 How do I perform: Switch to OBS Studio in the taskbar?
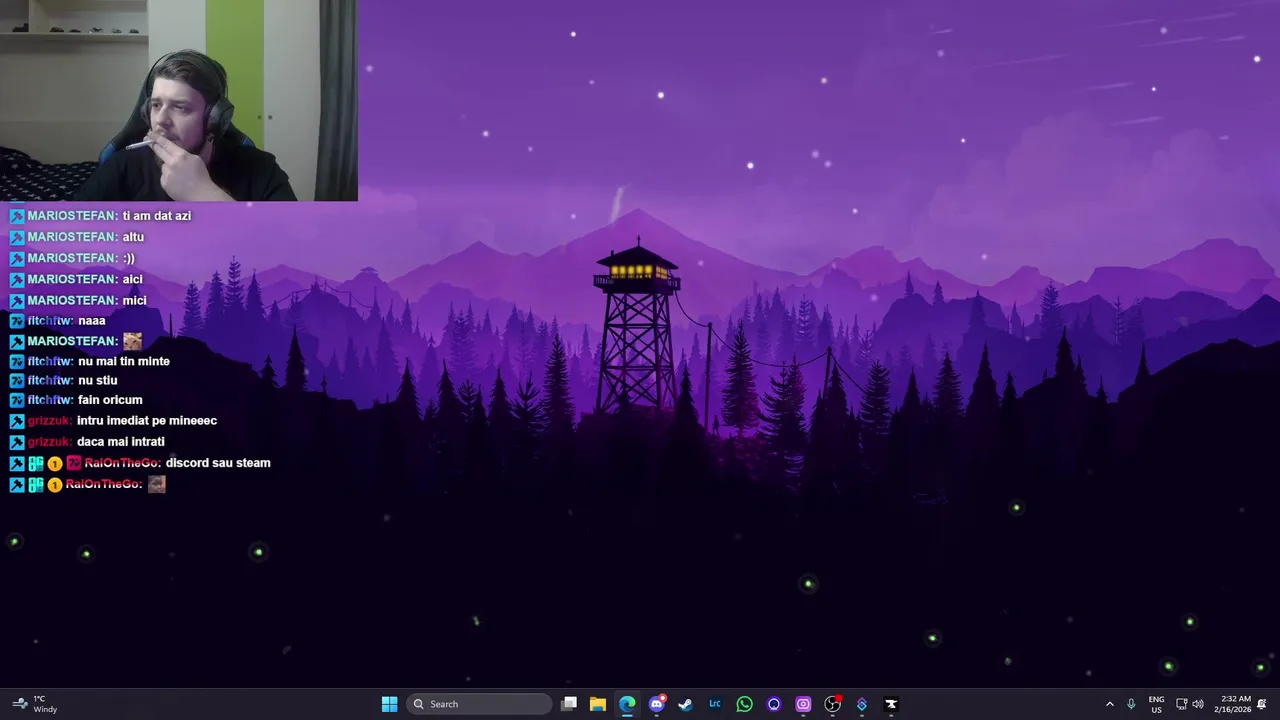click(x=832, y=704)
